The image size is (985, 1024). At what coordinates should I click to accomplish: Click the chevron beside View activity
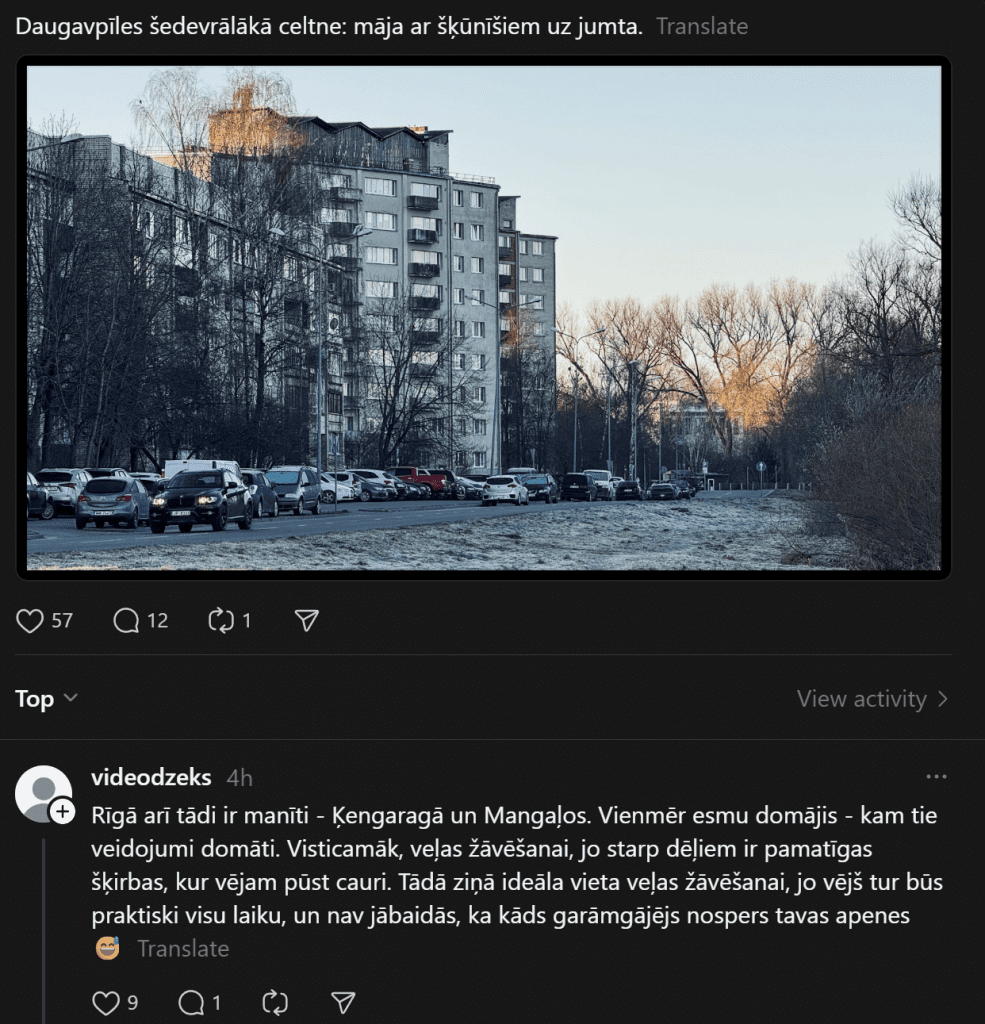(943, 699)
